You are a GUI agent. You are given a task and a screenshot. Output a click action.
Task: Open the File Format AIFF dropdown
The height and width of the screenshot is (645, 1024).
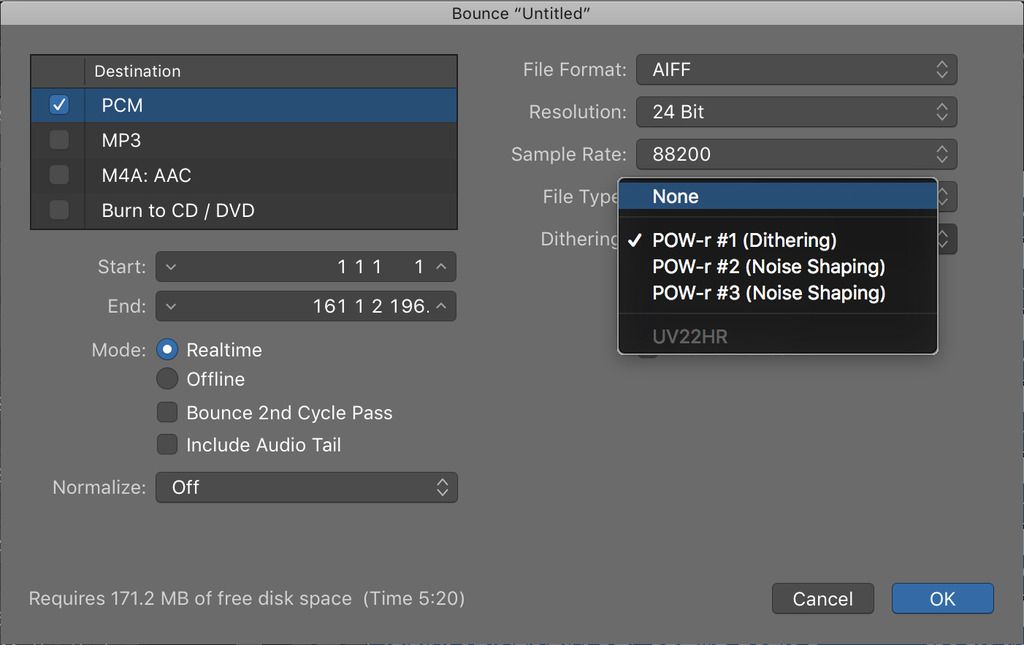(796, 70)
